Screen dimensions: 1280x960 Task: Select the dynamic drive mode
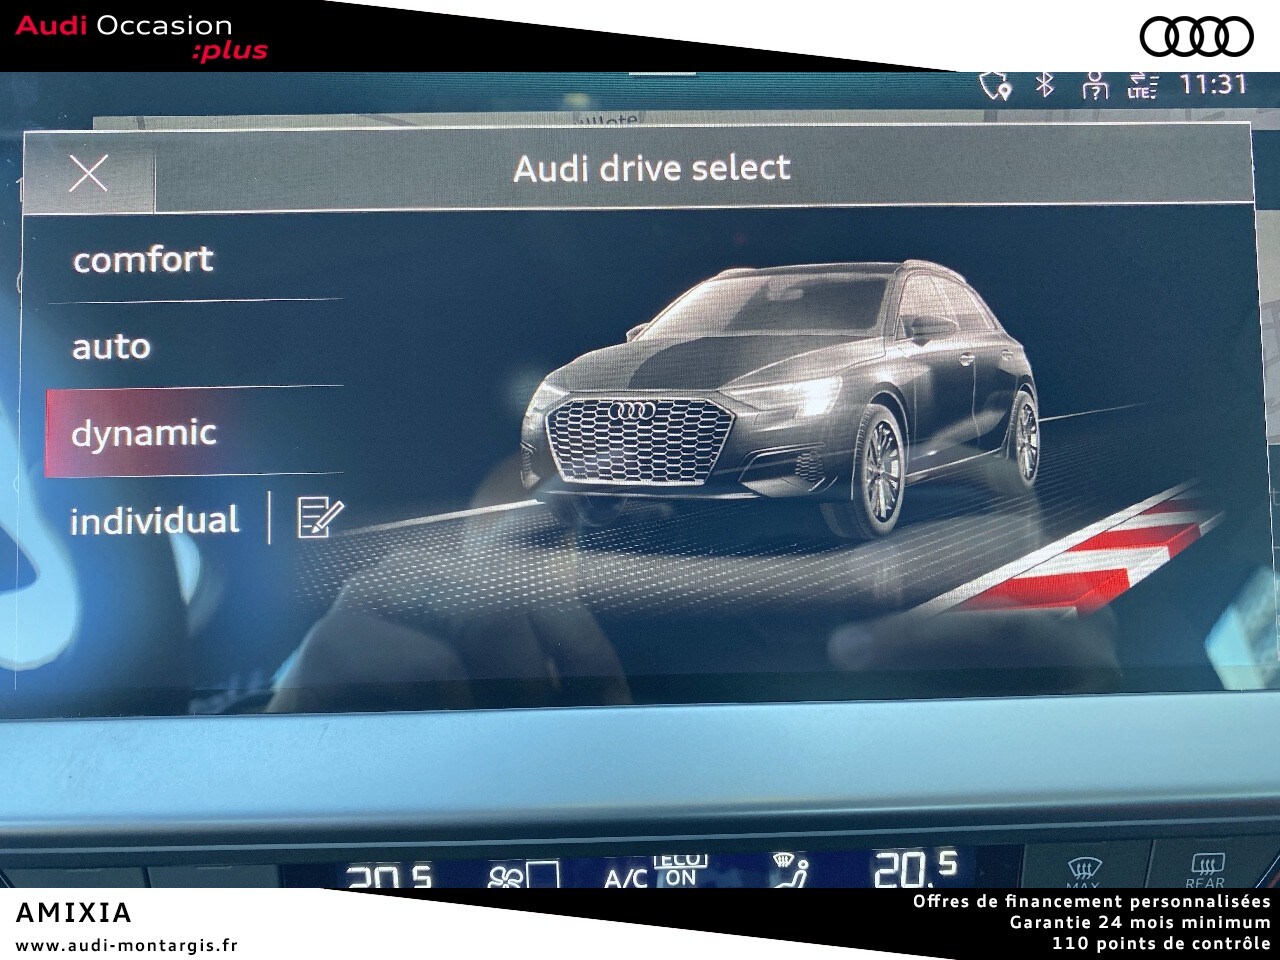(144, 434)
